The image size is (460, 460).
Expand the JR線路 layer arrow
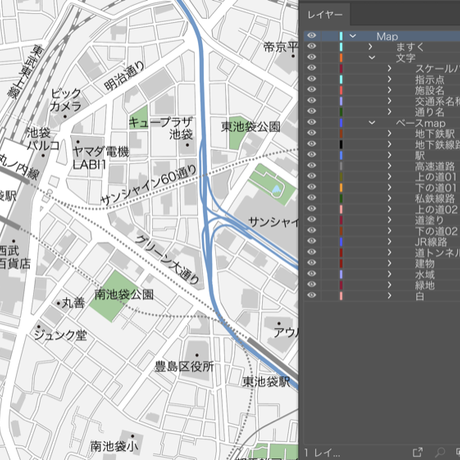pos(389,241)
